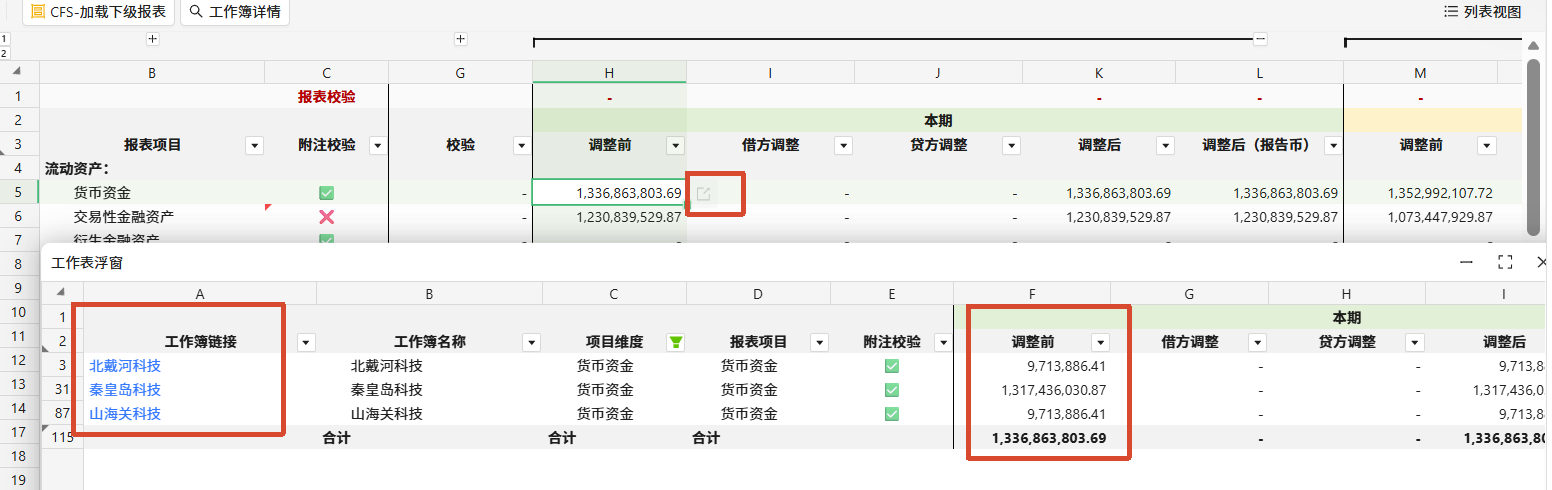Select cell 1,336,863,803.69 in column H
Image resolution: width=1552 pixels, height=490 pixels.
[609, 193]
